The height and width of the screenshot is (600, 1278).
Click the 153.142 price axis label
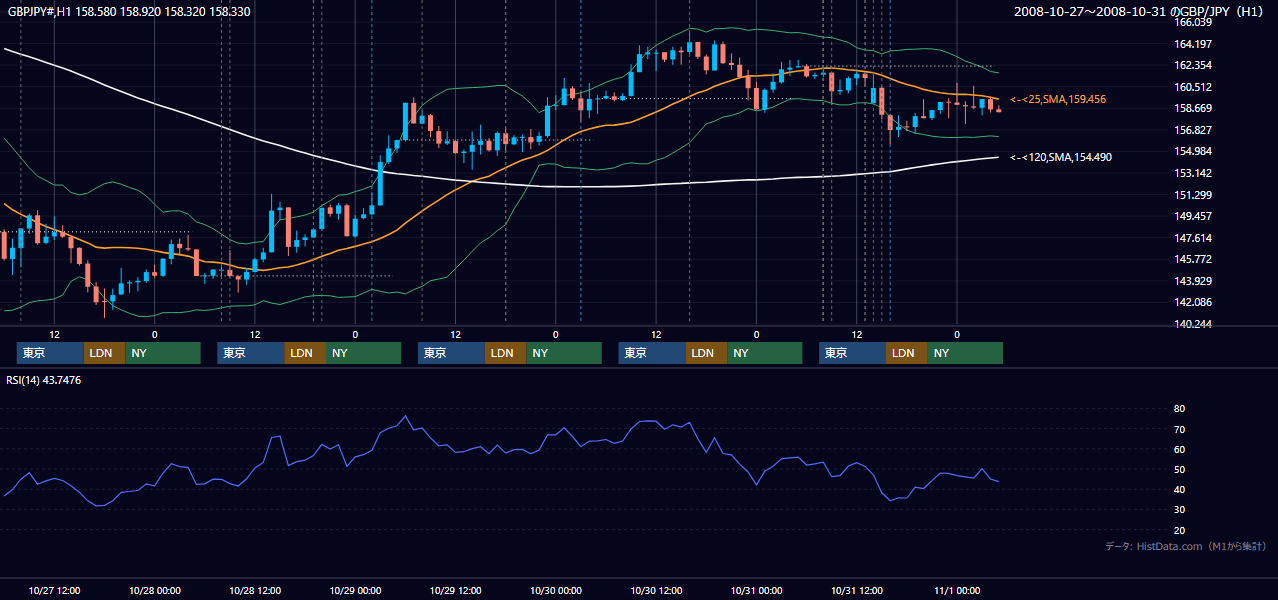pos(1193,173)
